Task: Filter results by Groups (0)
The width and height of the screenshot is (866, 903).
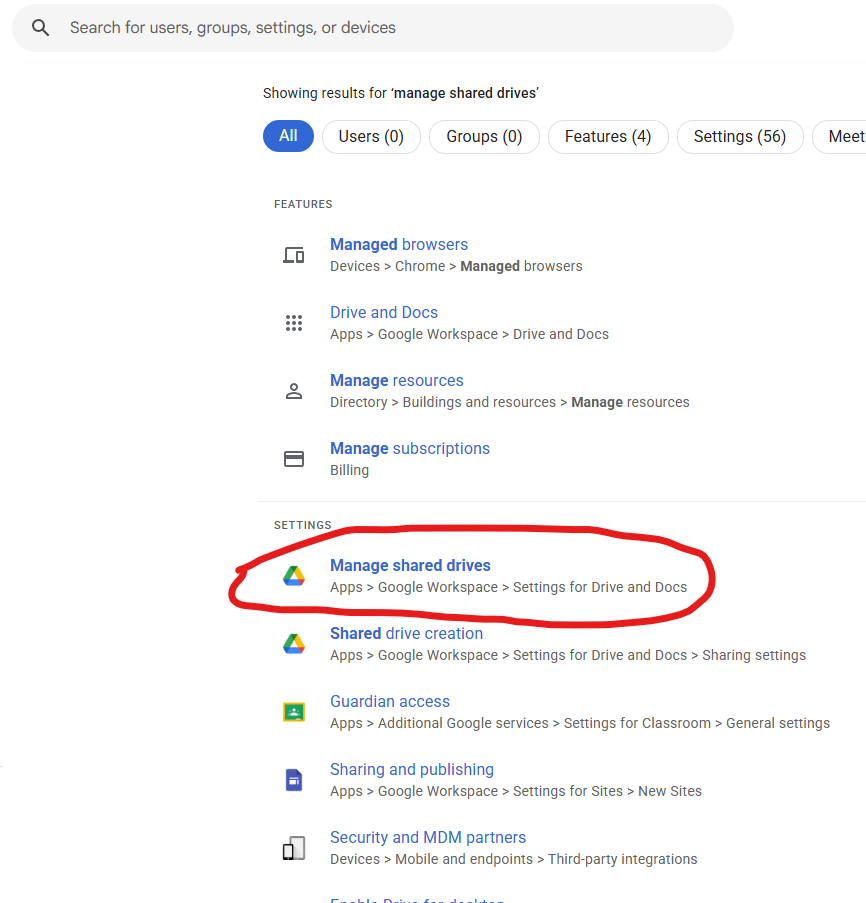Action: 484,136
